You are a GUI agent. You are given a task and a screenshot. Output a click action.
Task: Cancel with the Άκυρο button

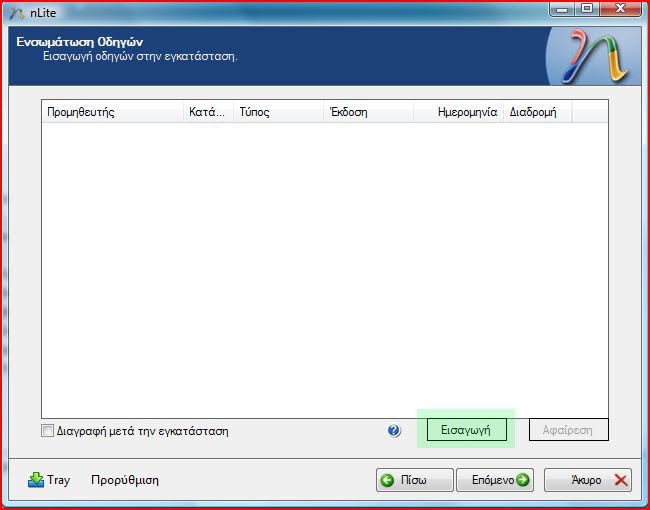click(x=587, y=480)
